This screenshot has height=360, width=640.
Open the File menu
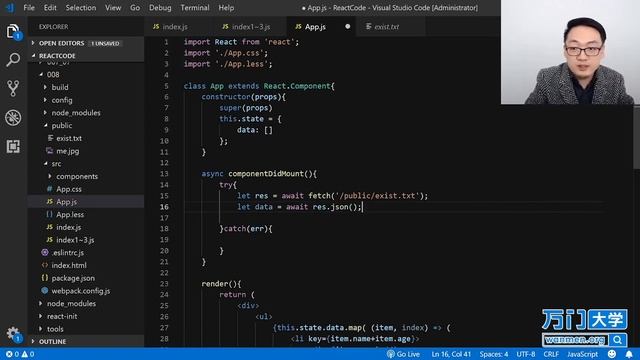coord(29,7)
